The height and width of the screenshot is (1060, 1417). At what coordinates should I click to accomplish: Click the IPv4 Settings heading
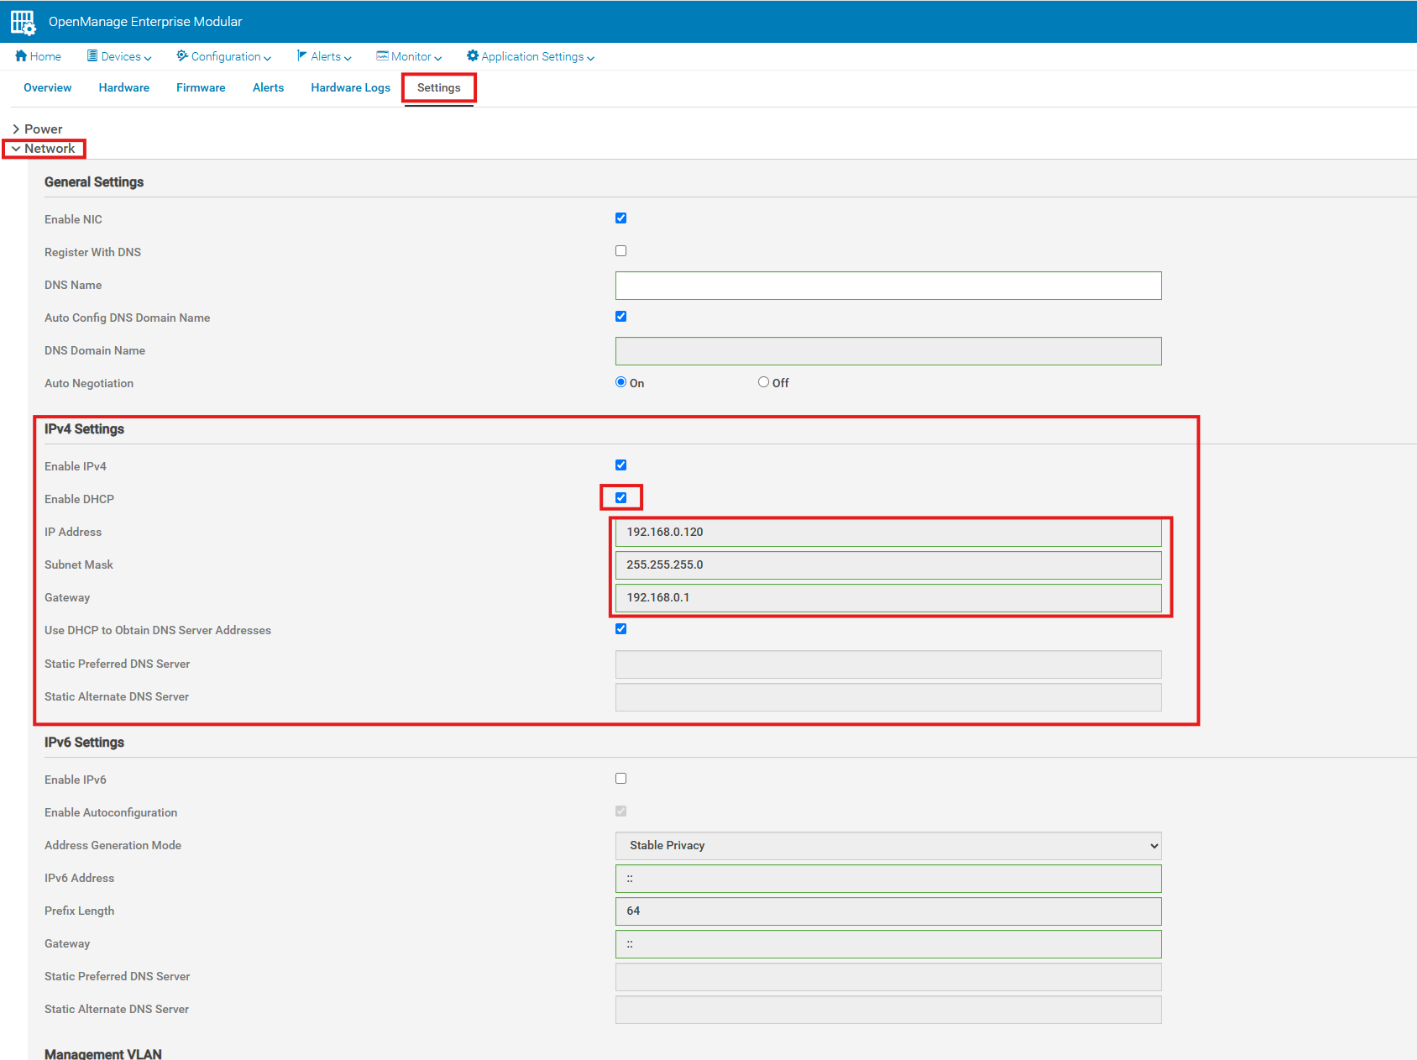coord(84,429)
